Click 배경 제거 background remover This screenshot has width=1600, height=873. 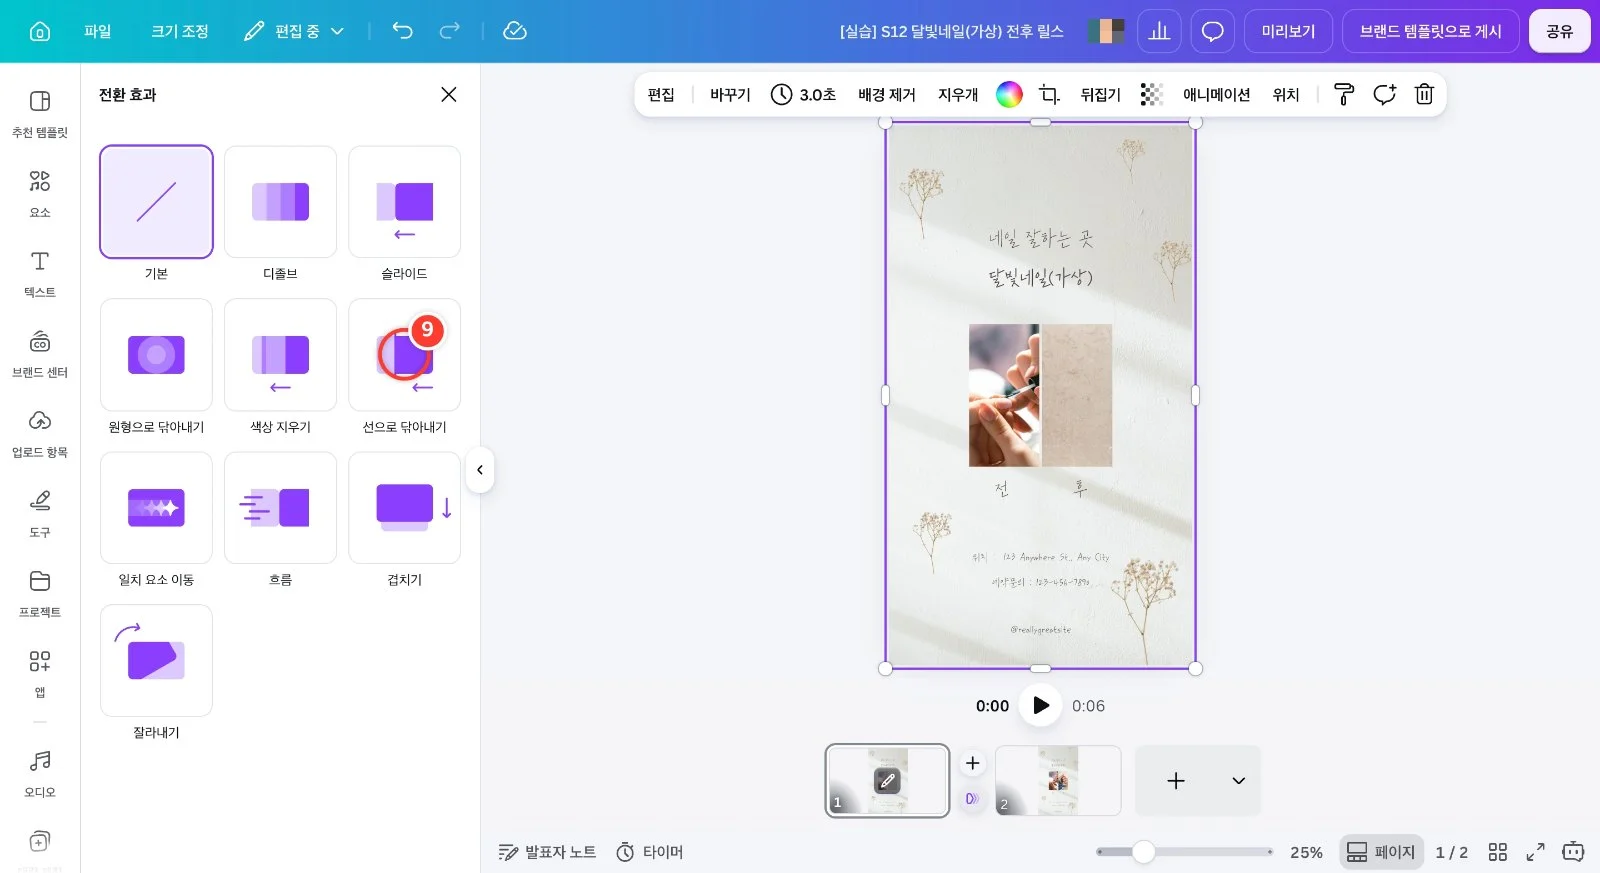pyautogui.click(x=887, y=94)
